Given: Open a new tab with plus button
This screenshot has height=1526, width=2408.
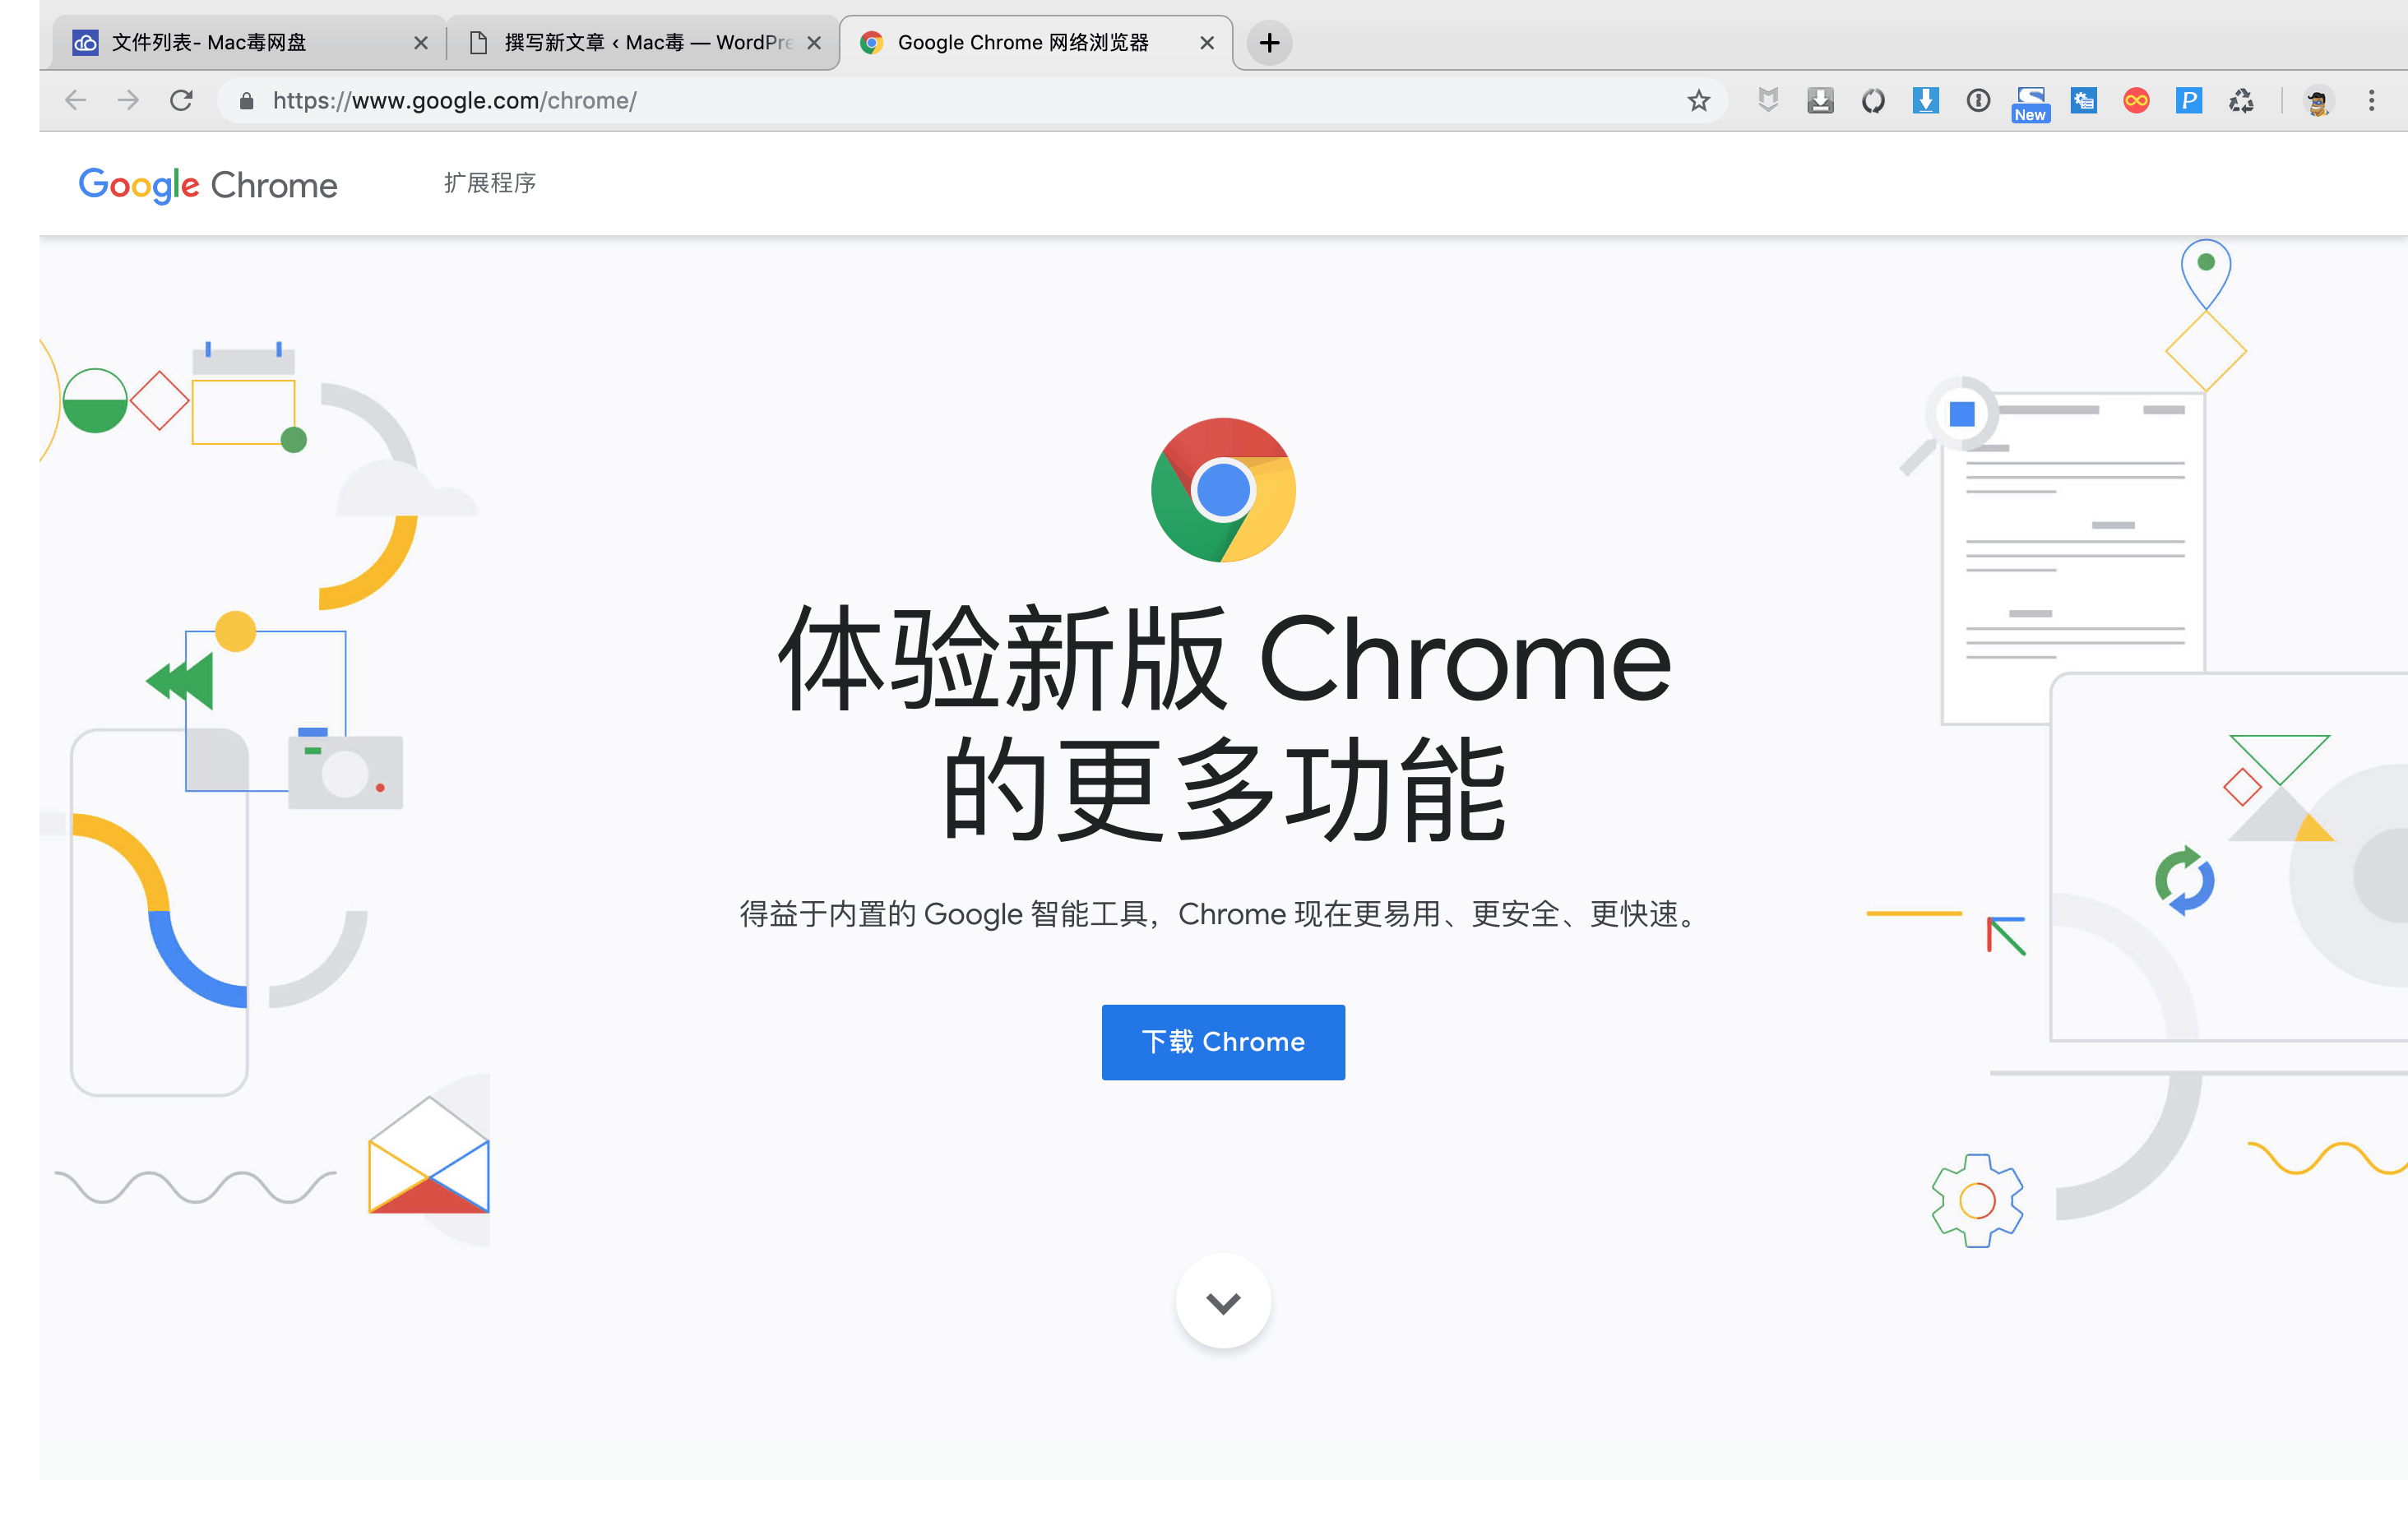Looking at the screenshot, I should click(1269, 42).
